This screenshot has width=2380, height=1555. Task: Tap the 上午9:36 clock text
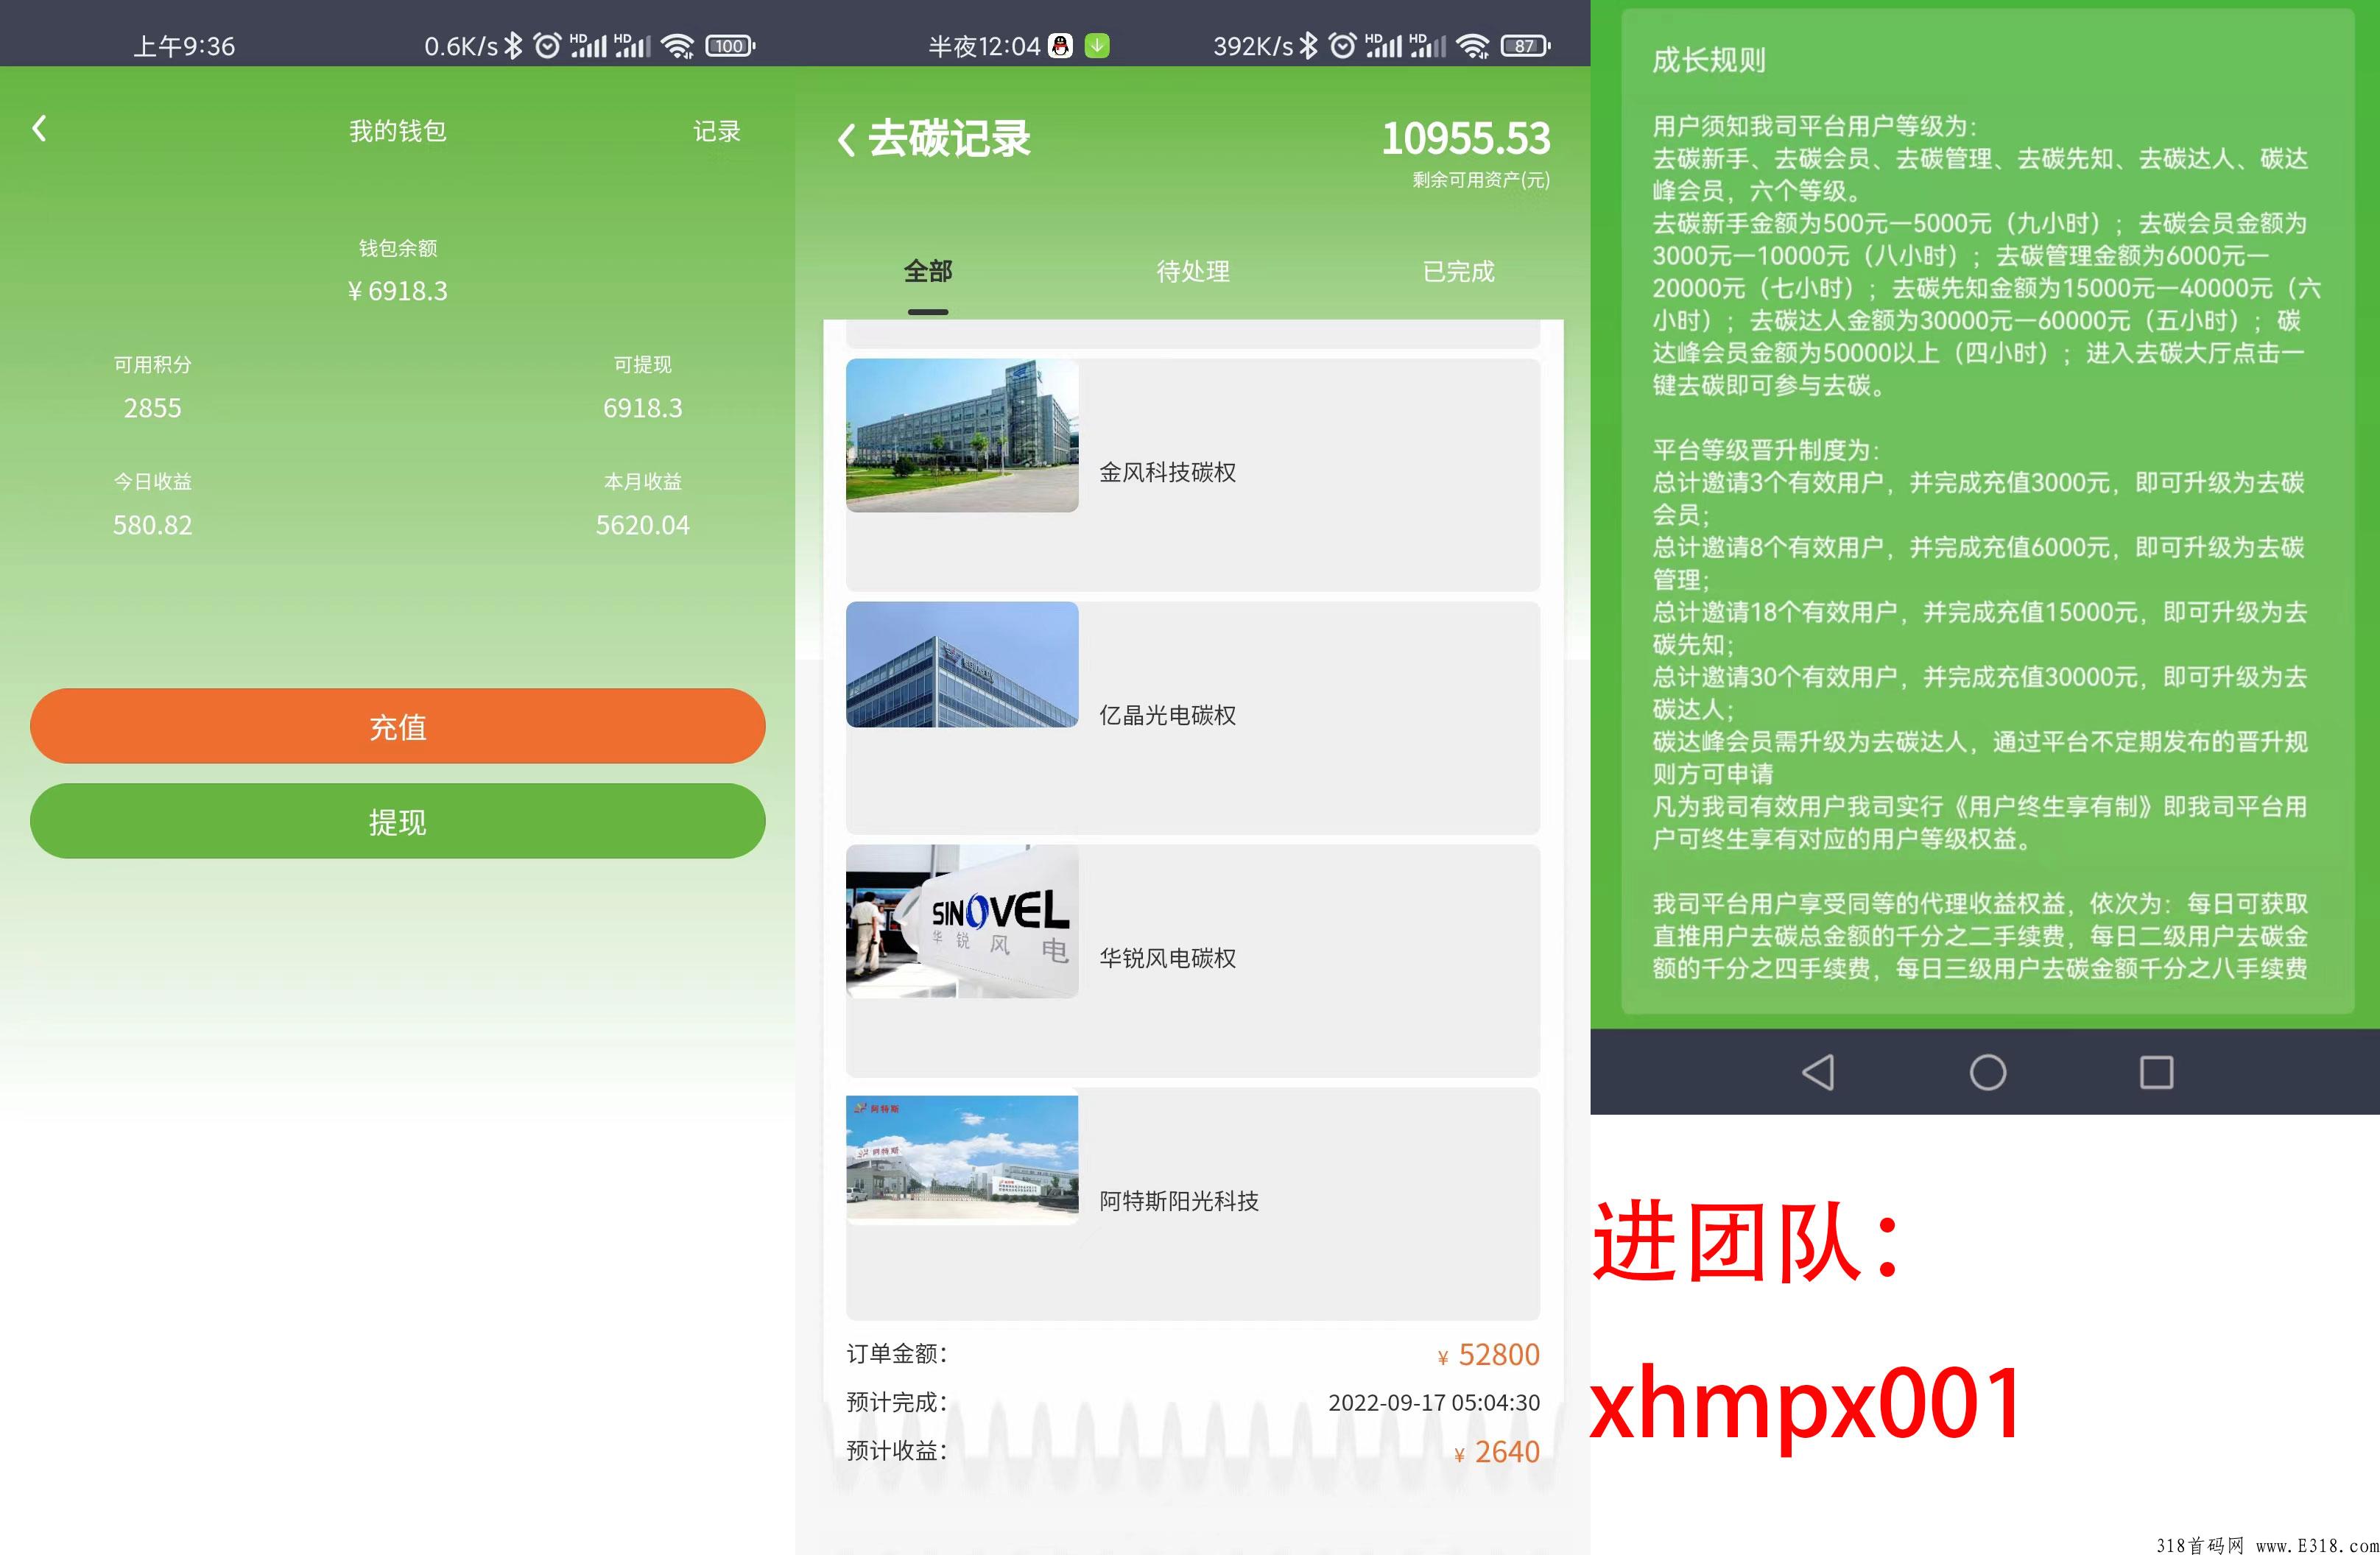tap(184, 46)
